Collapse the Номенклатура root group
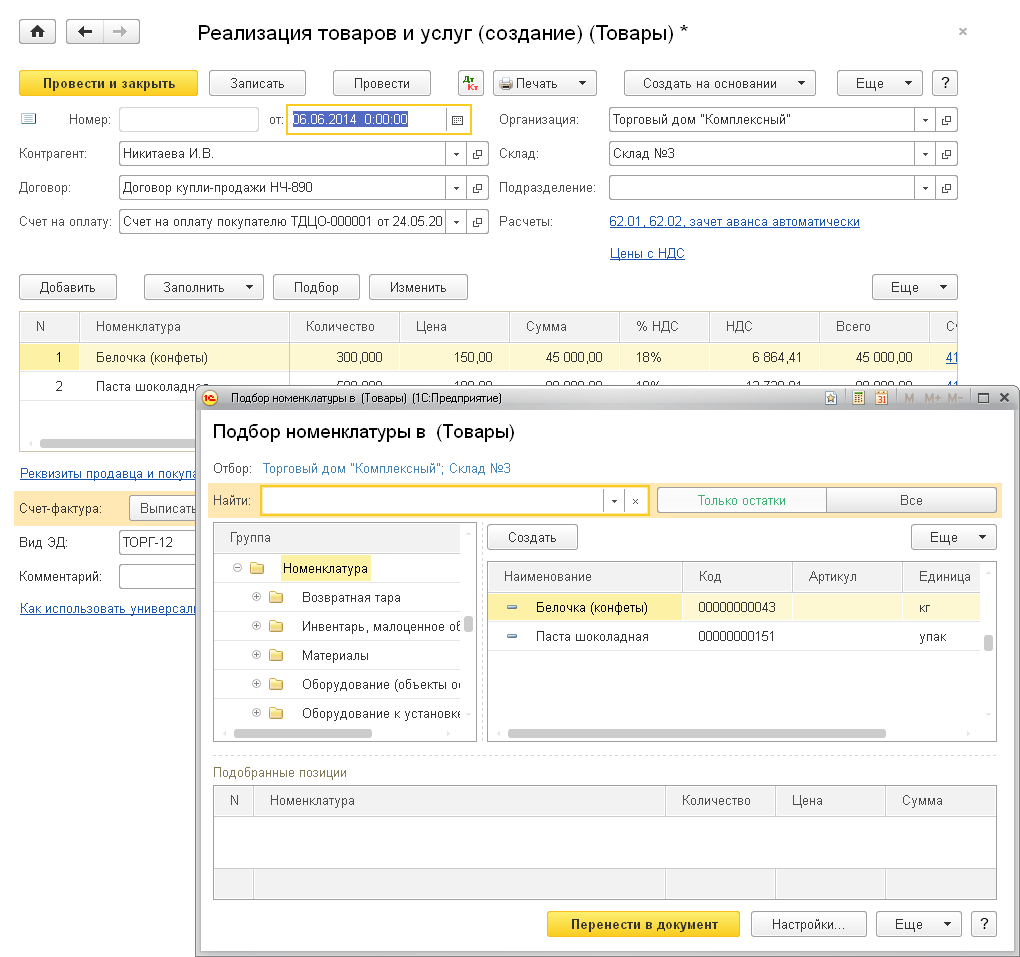1020x957 pixels. pos(237,568)
